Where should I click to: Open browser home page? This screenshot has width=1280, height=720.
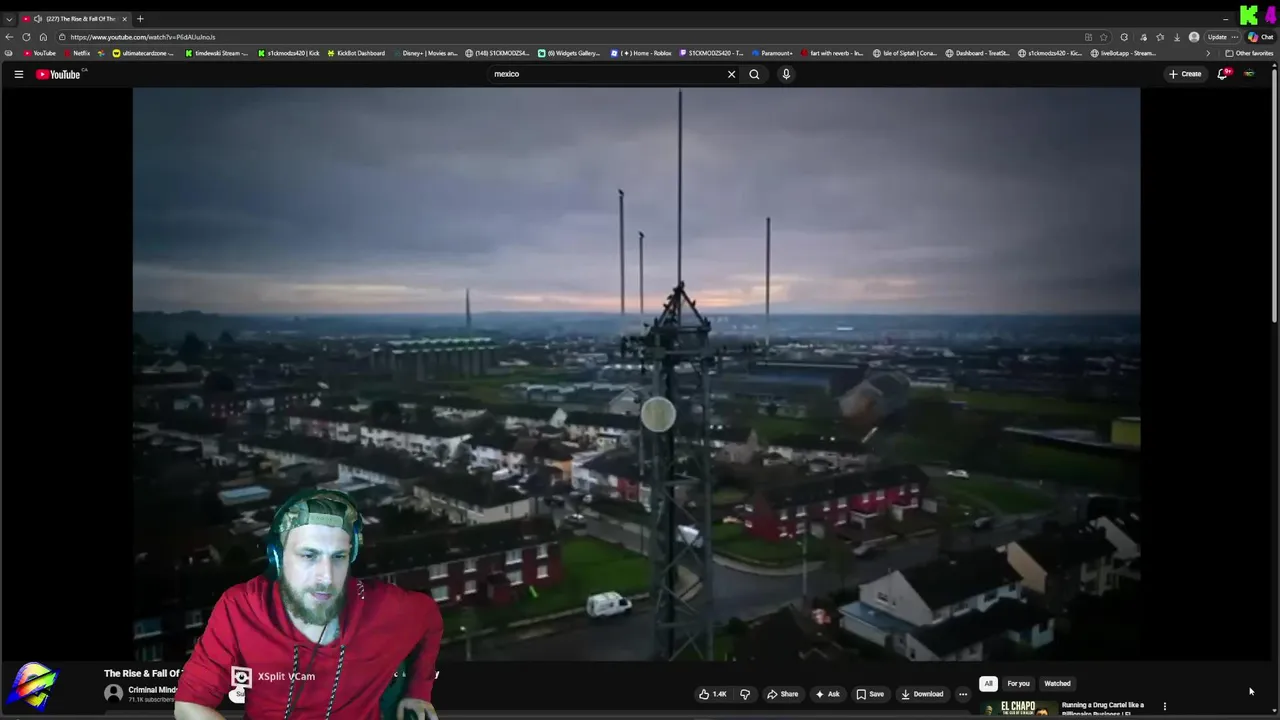click(x=43, y=37)
